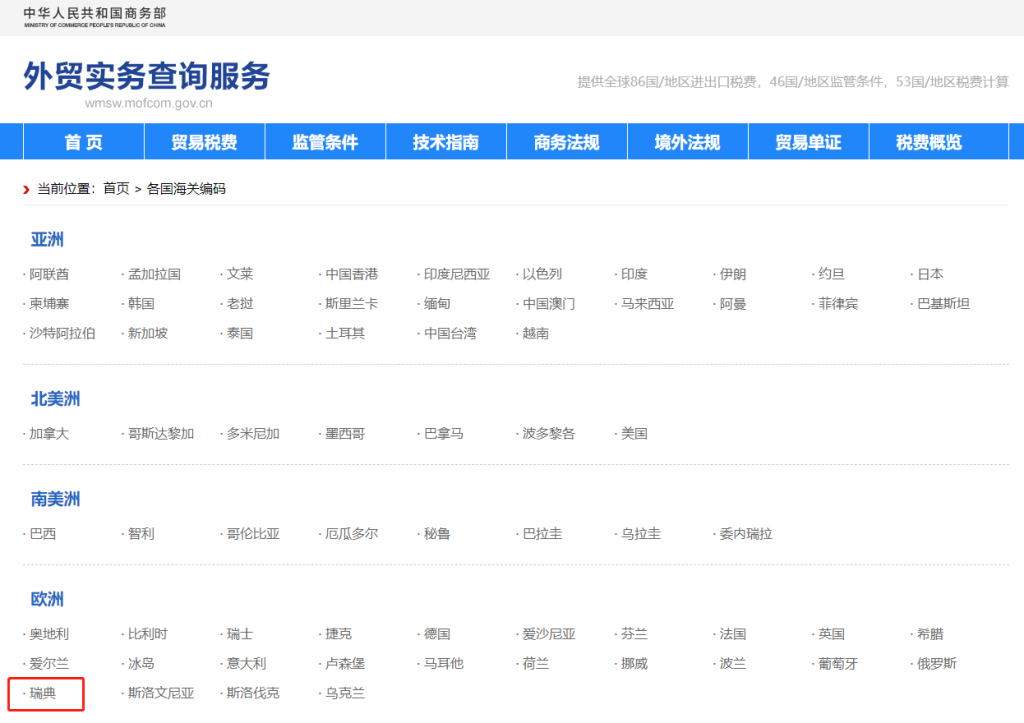Screen dimensions: 1024x723
Task: Click the 中华人民共和国商务部 logo
Action: click(95, 17)
